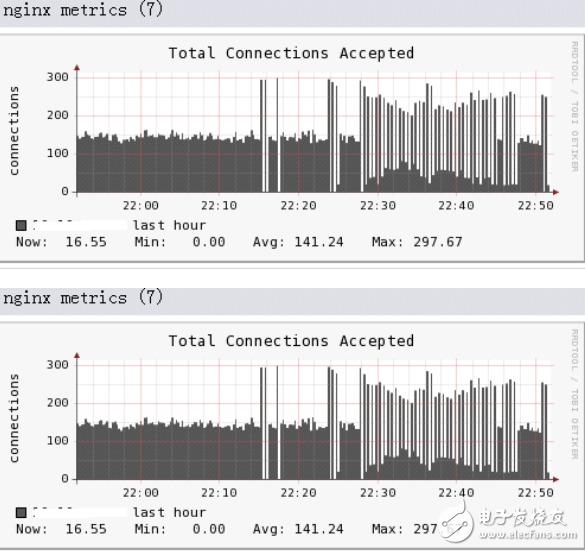Click the 300 y-axis label on bottom graph

(x=57, y=364)
